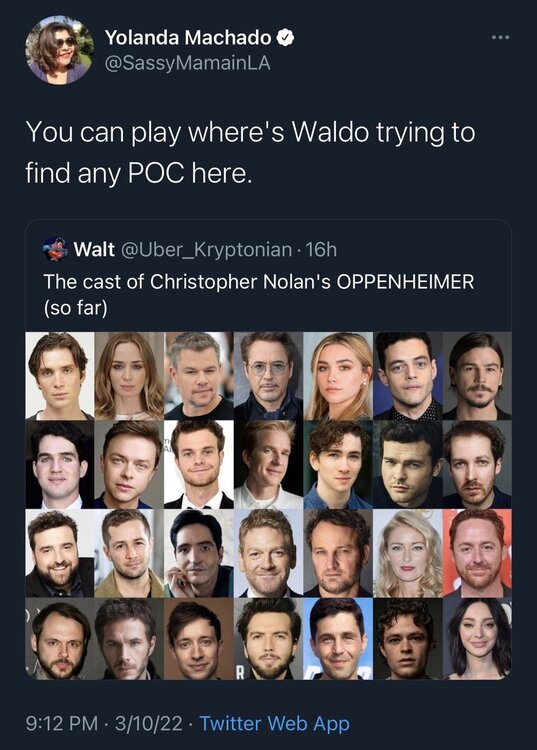Open photo of red-haired man on orange background
537x750 pixels.
476,553
